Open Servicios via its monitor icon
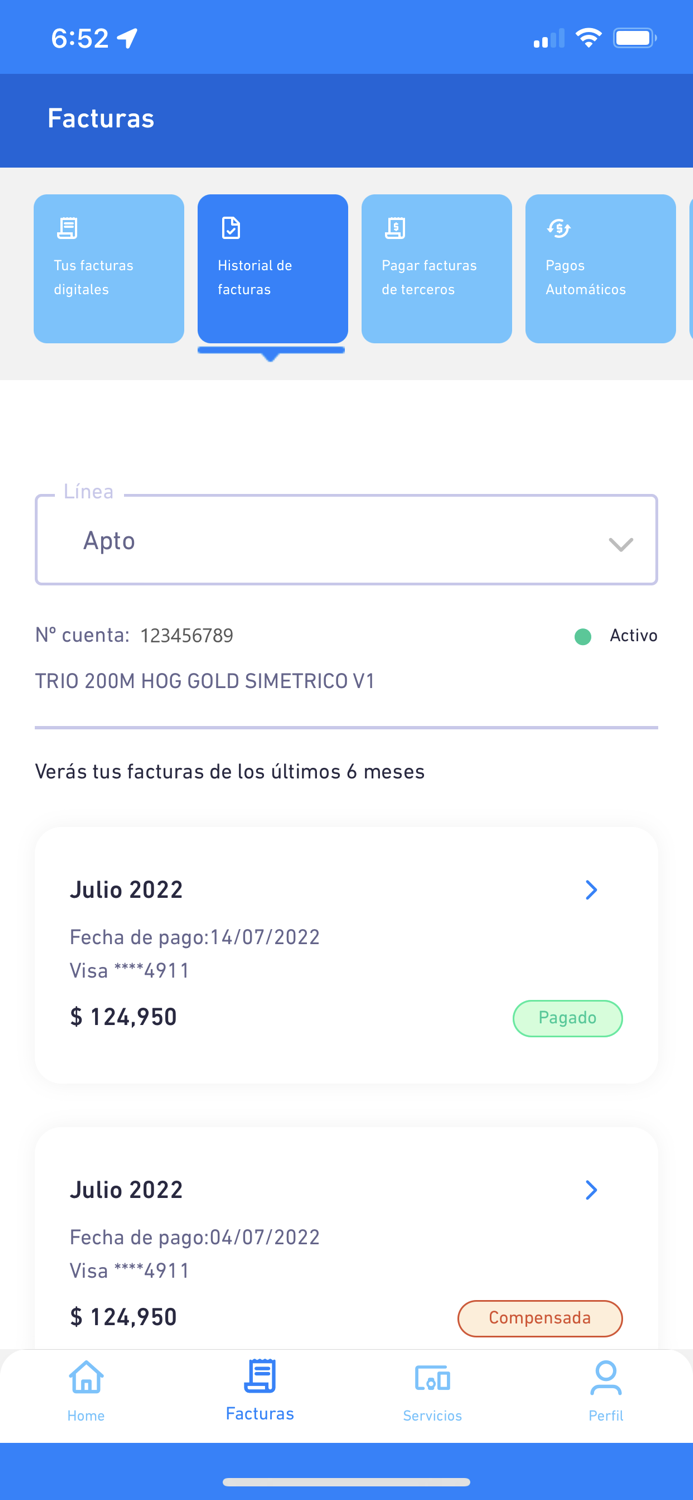Viewport: 693px width, 1500px height. pyautogui.click(x=432, y=1377)
